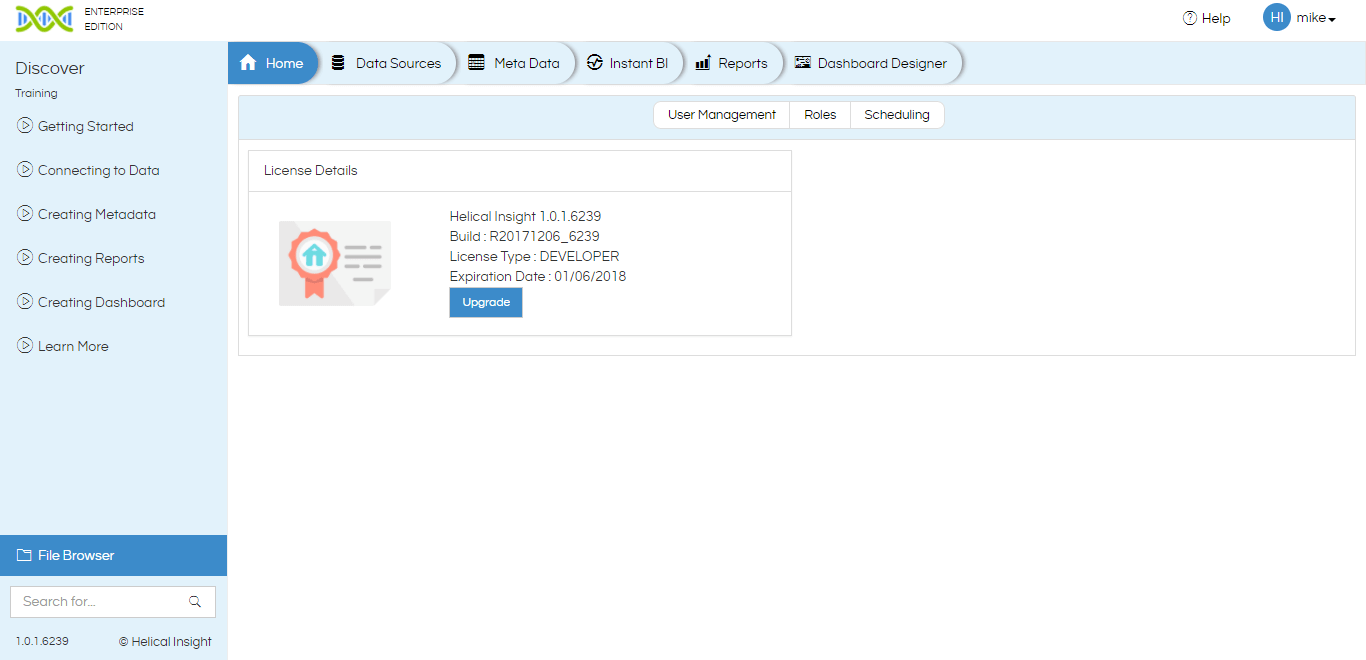Open the Scheduling section

(897, 115)
